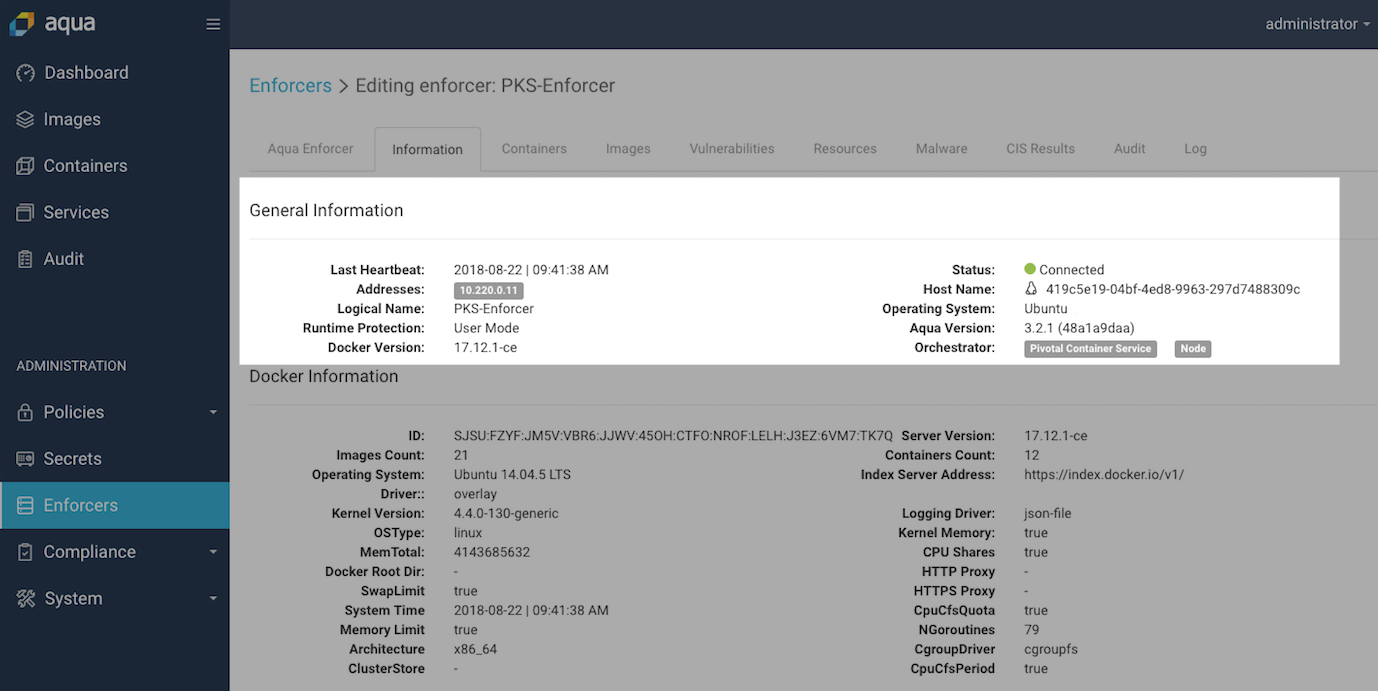The height and width of the screenshot is (691, 1378).
Task: Switch to the Aqua Enforcer tab
Action: tap(310, 148)
